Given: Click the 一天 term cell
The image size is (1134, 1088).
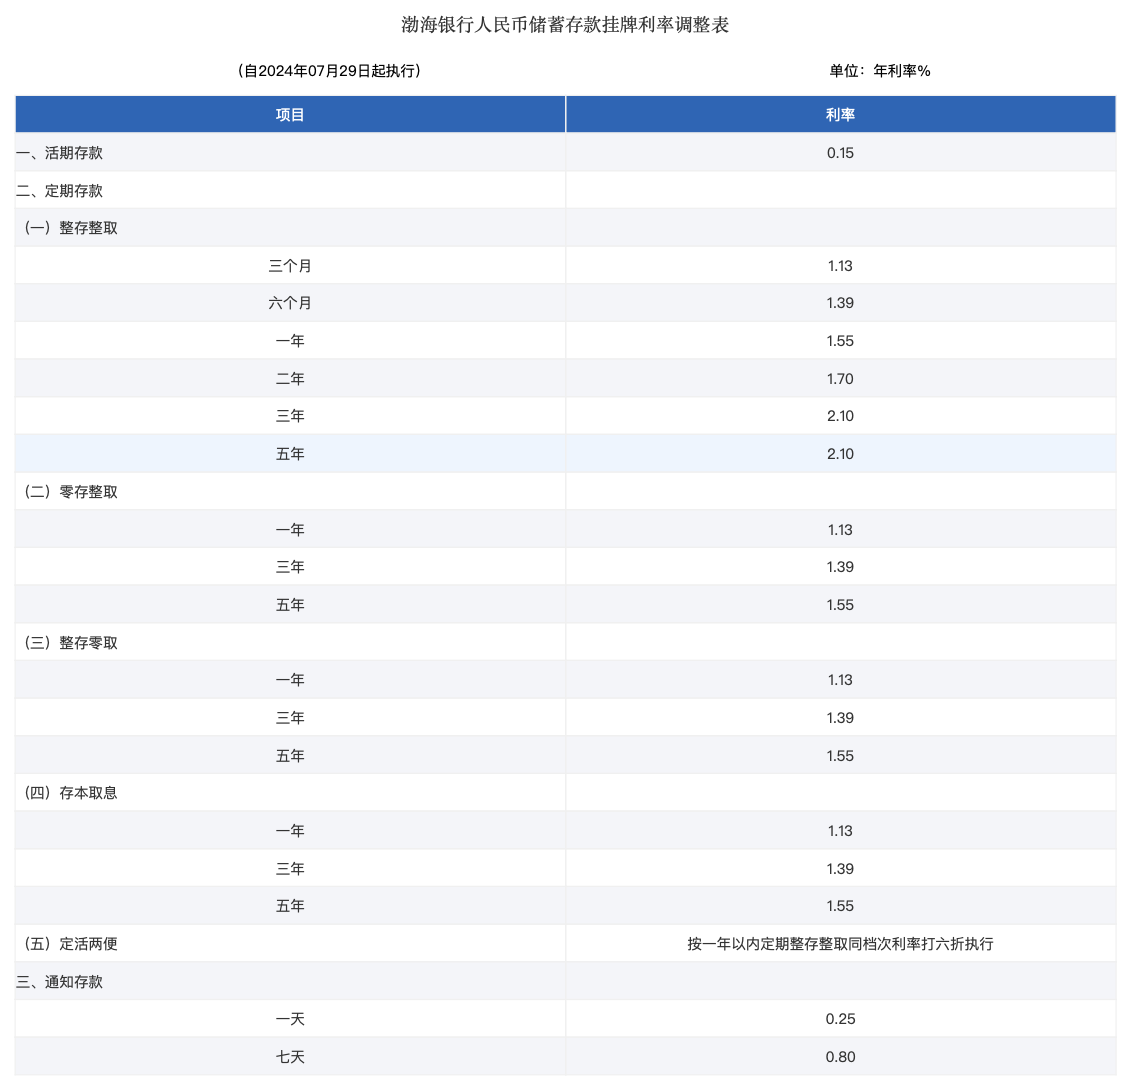Looking at the screenshot, I should coord(290,1019).
